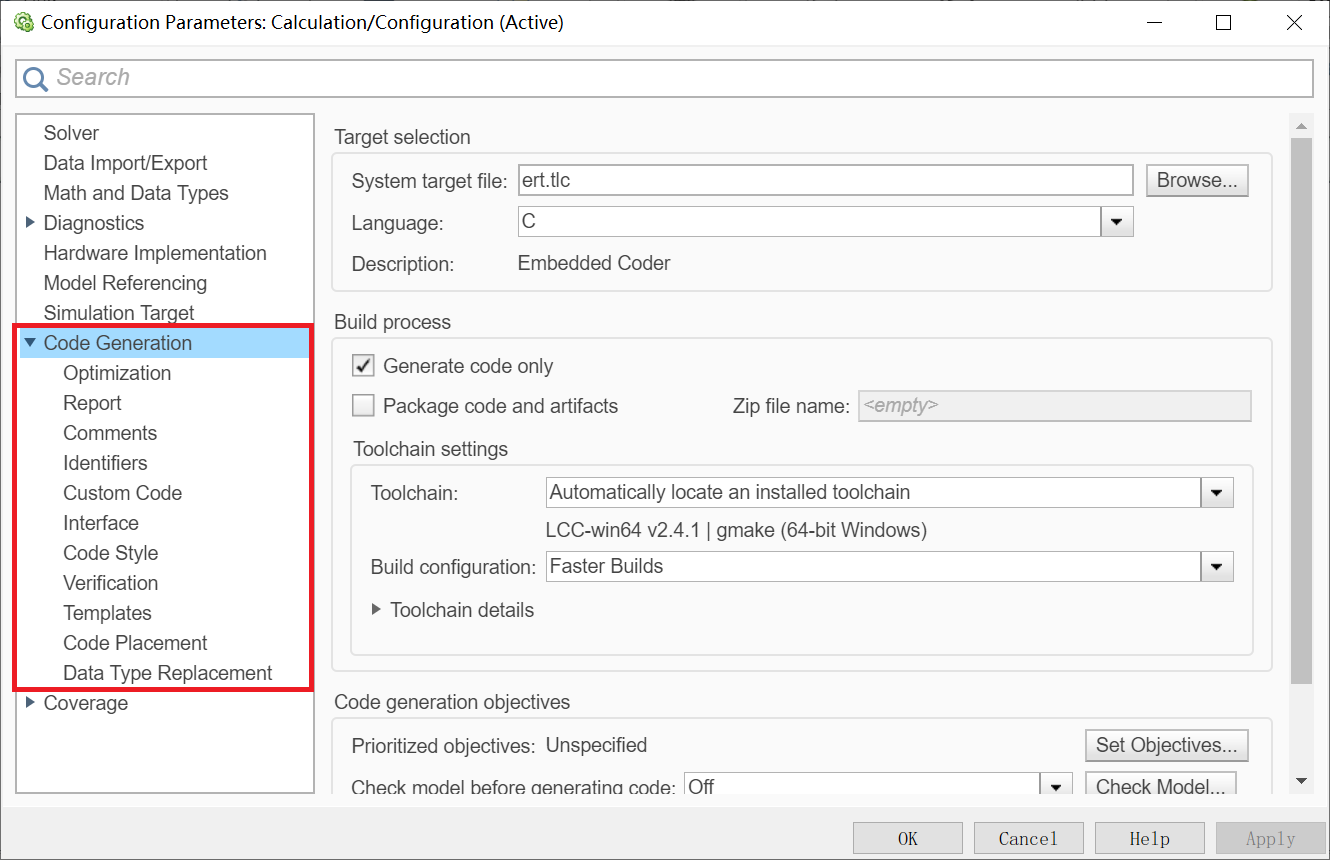Close the Configuration Parameters window
Image resolution: width=1330 pixels, height=860 pixels.
click(x=1293, y=22)
